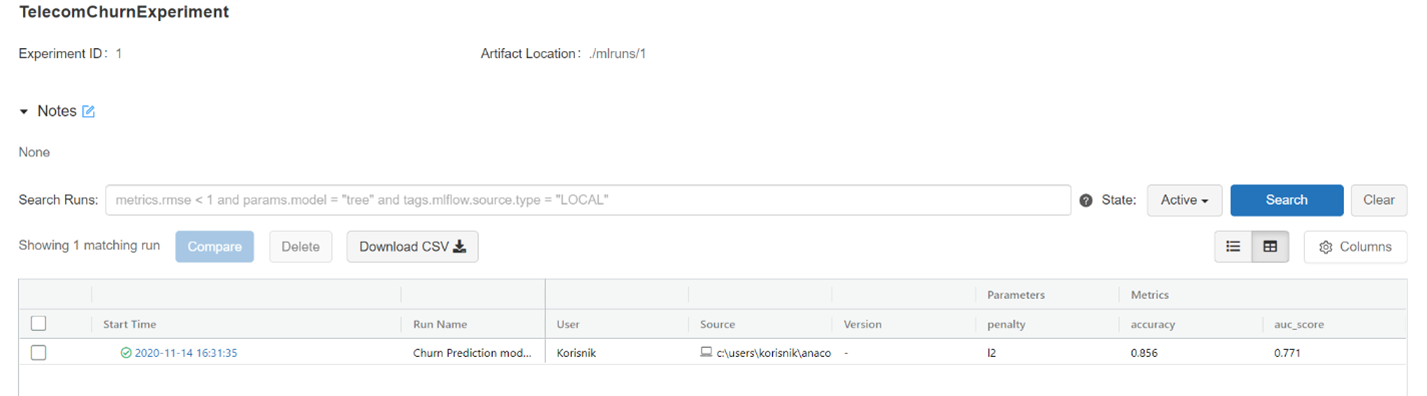Open the Active state dropdown
This screenshot has height=396, width=1427.
tap(1184, 200)
